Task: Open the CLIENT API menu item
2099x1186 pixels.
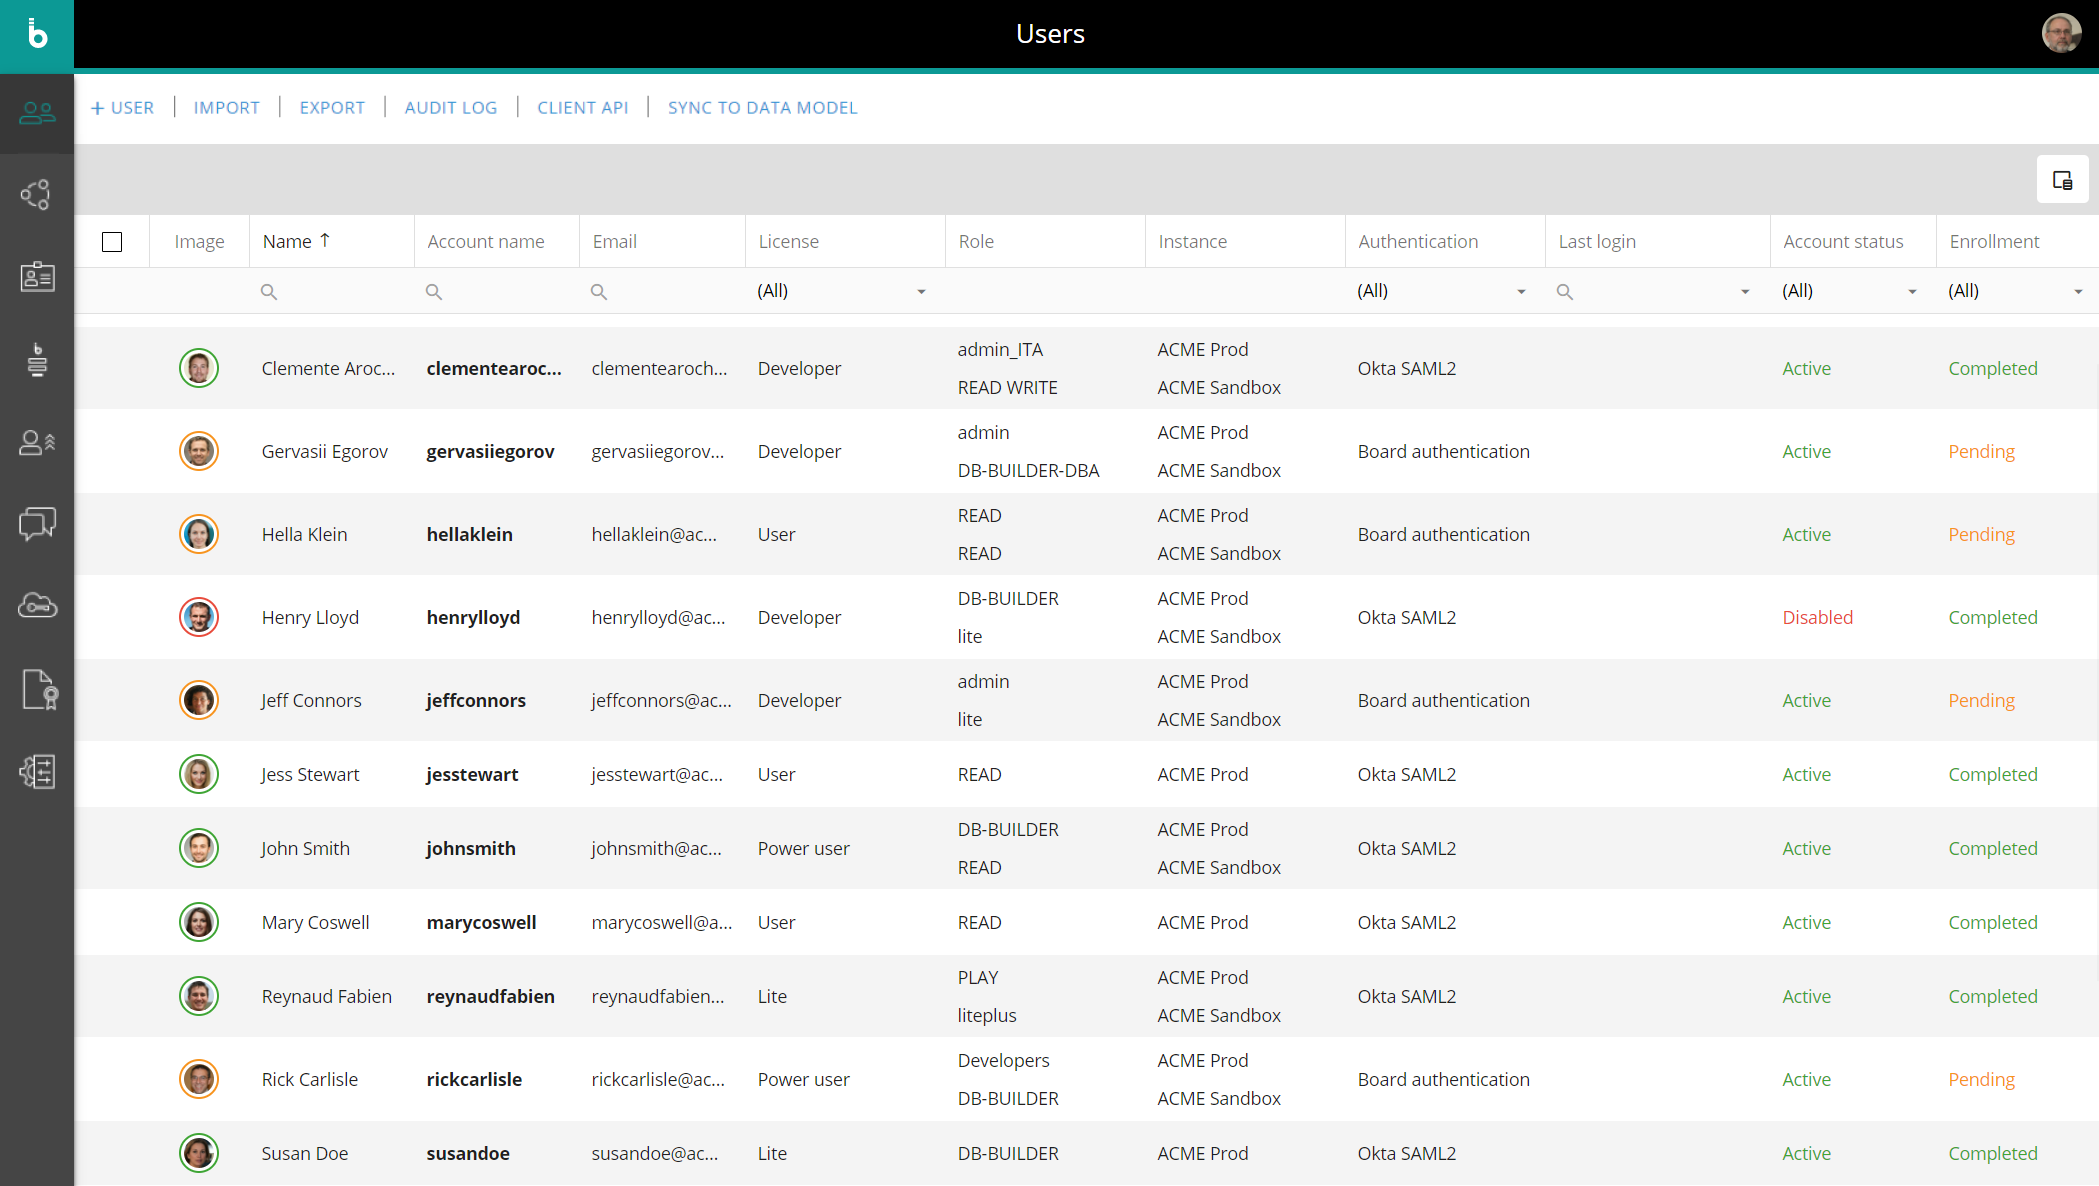Action: (x=582, y=108)
